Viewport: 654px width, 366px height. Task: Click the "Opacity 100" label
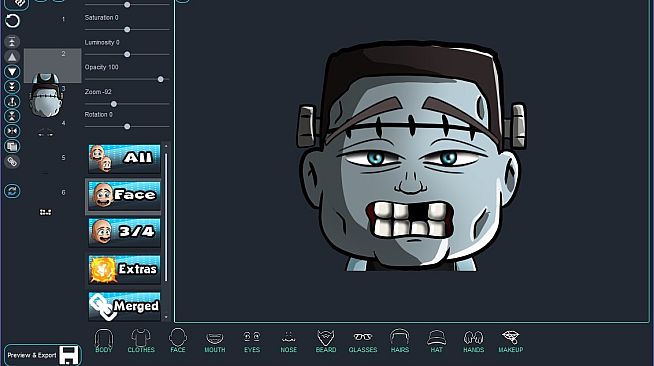click(101, 67)
